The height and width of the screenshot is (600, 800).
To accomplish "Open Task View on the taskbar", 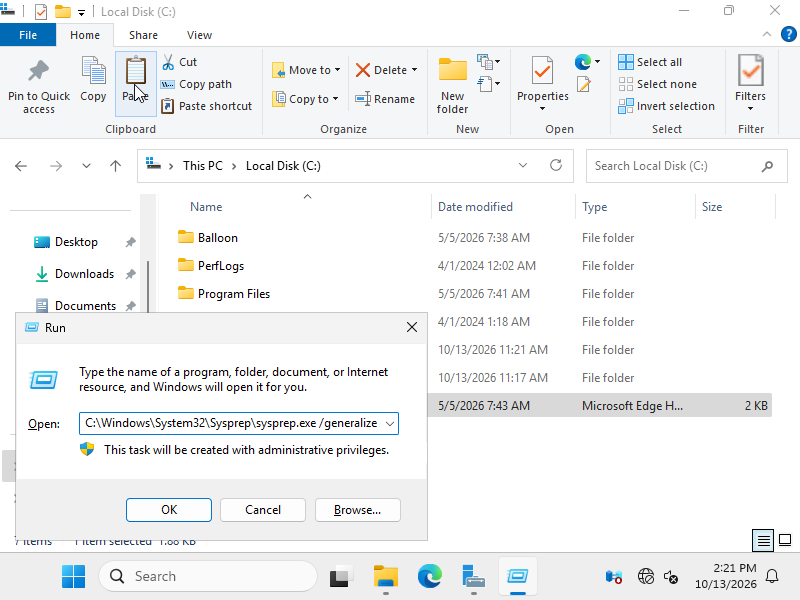I will click(341, 577).
